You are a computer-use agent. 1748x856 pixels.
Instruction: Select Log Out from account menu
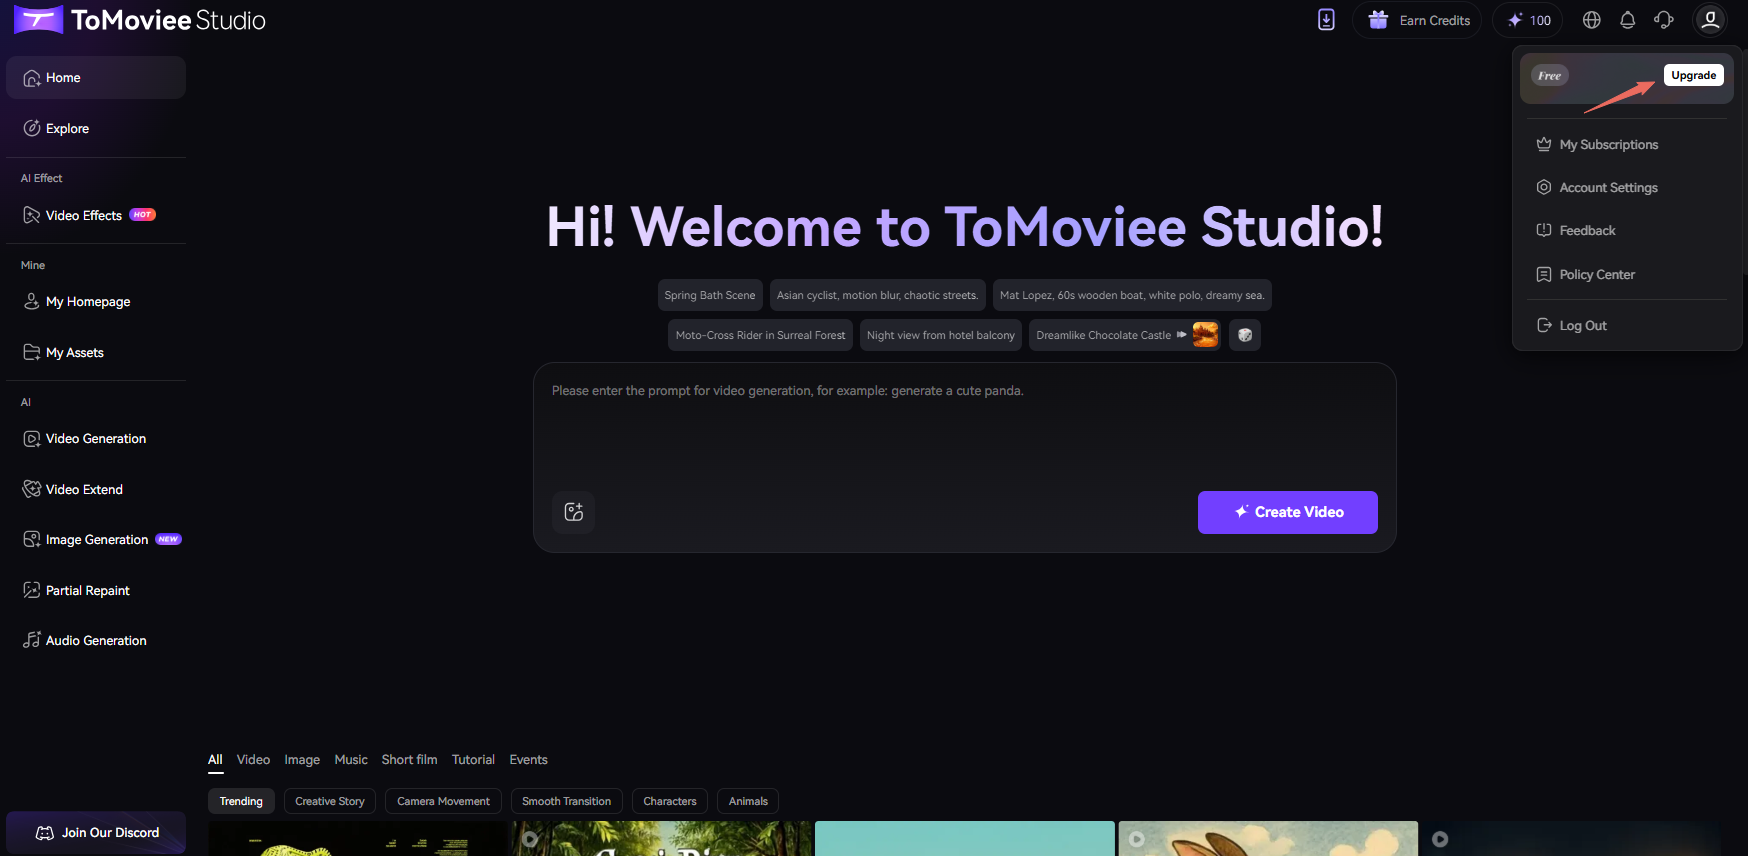pyautogui.click(x=1582, y=326)
